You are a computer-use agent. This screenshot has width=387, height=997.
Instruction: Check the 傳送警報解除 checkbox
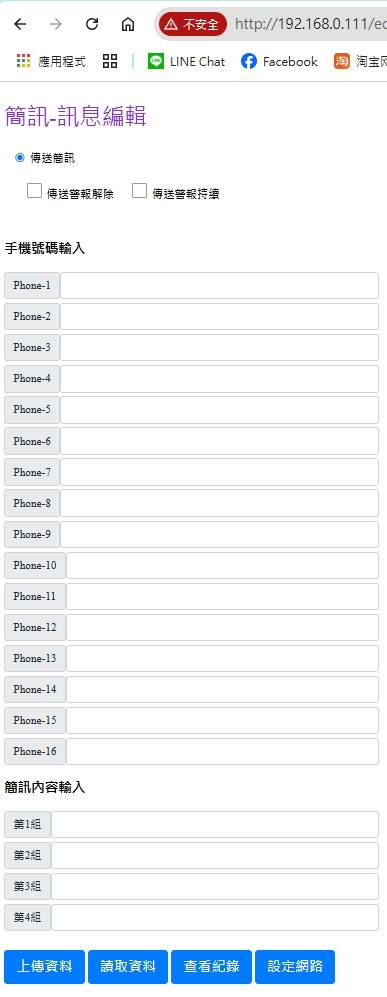[x=34, y=191]
